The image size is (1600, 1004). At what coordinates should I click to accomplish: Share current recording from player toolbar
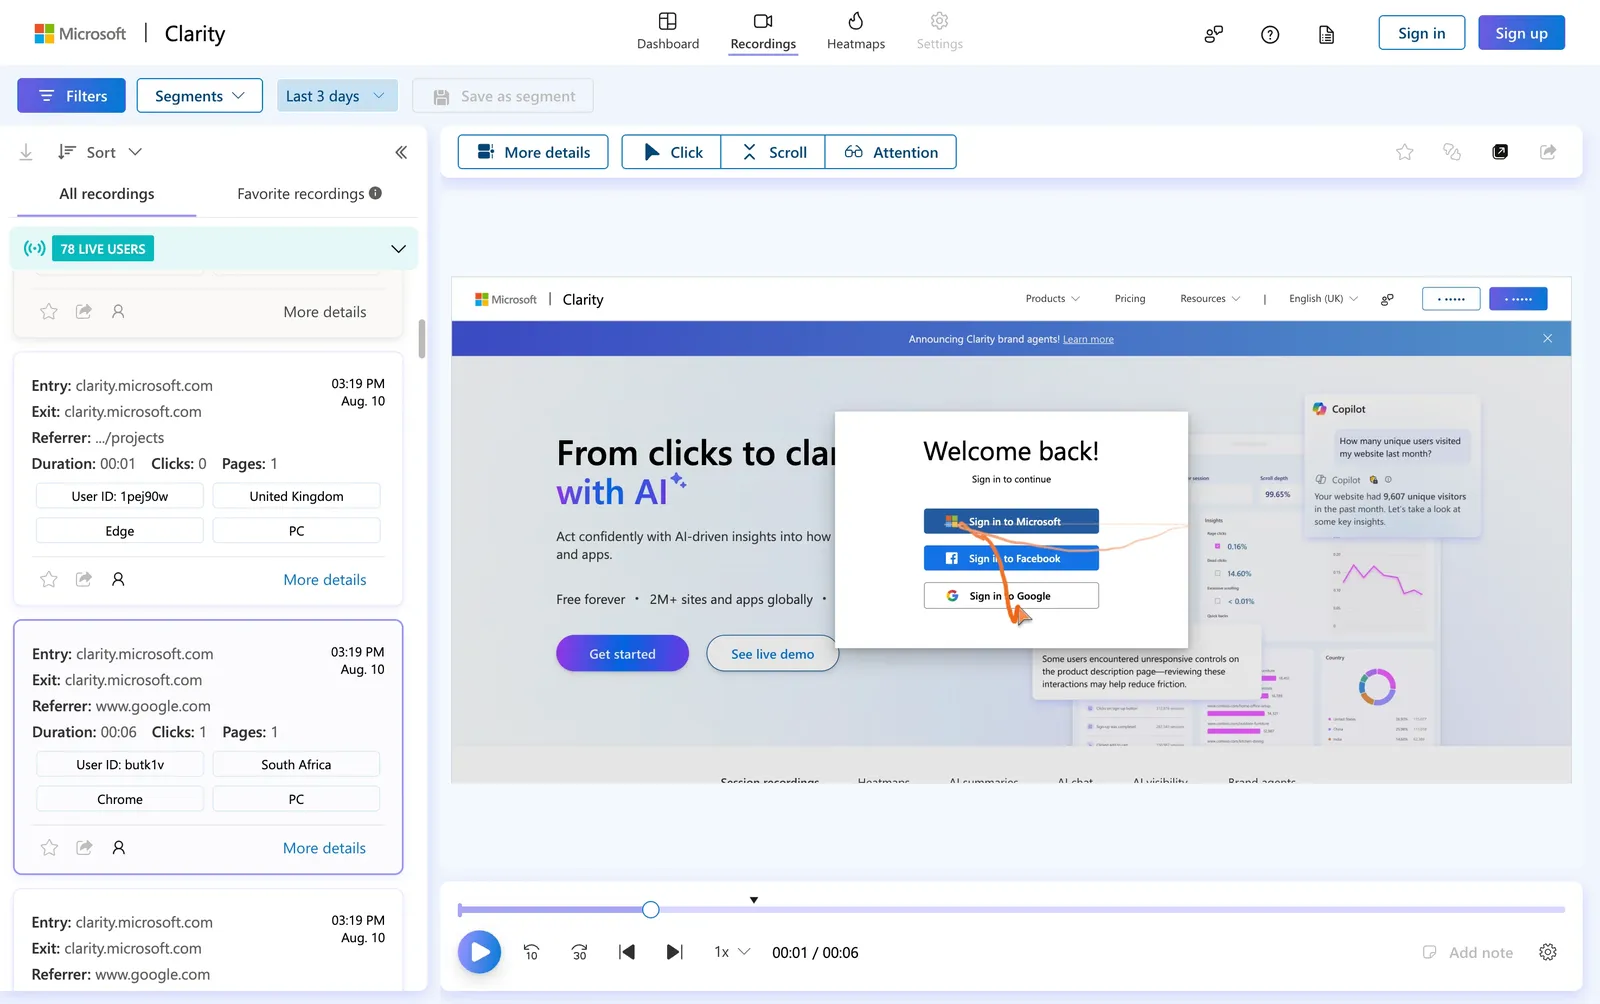coord(1548,152)
